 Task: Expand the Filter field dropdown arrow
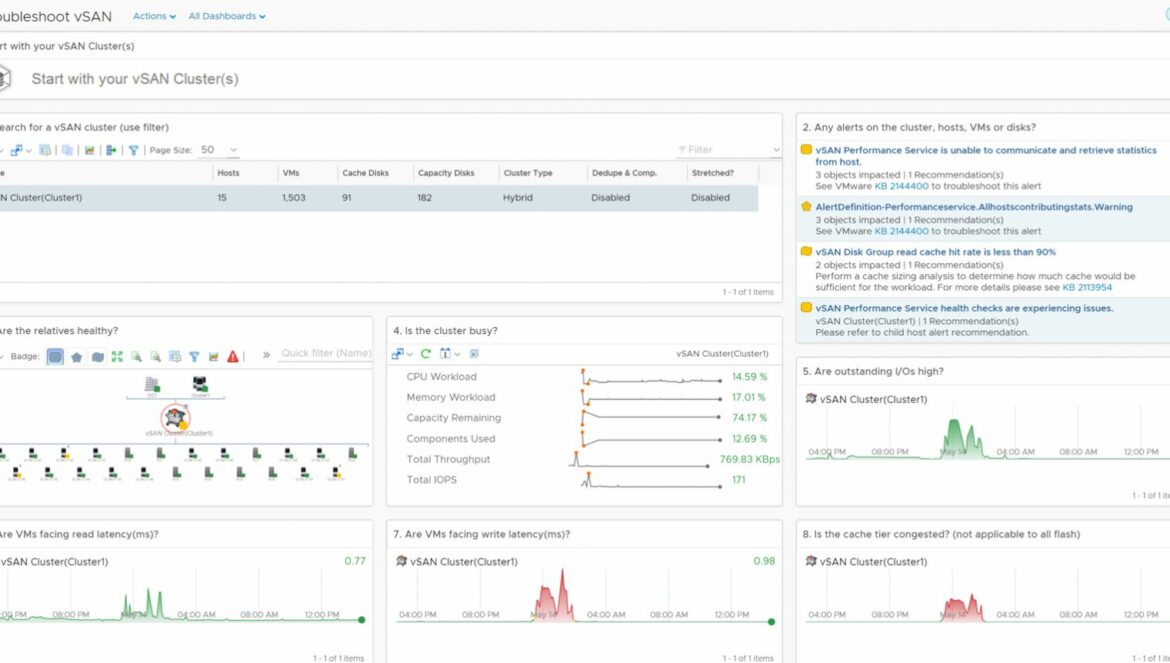776,150
